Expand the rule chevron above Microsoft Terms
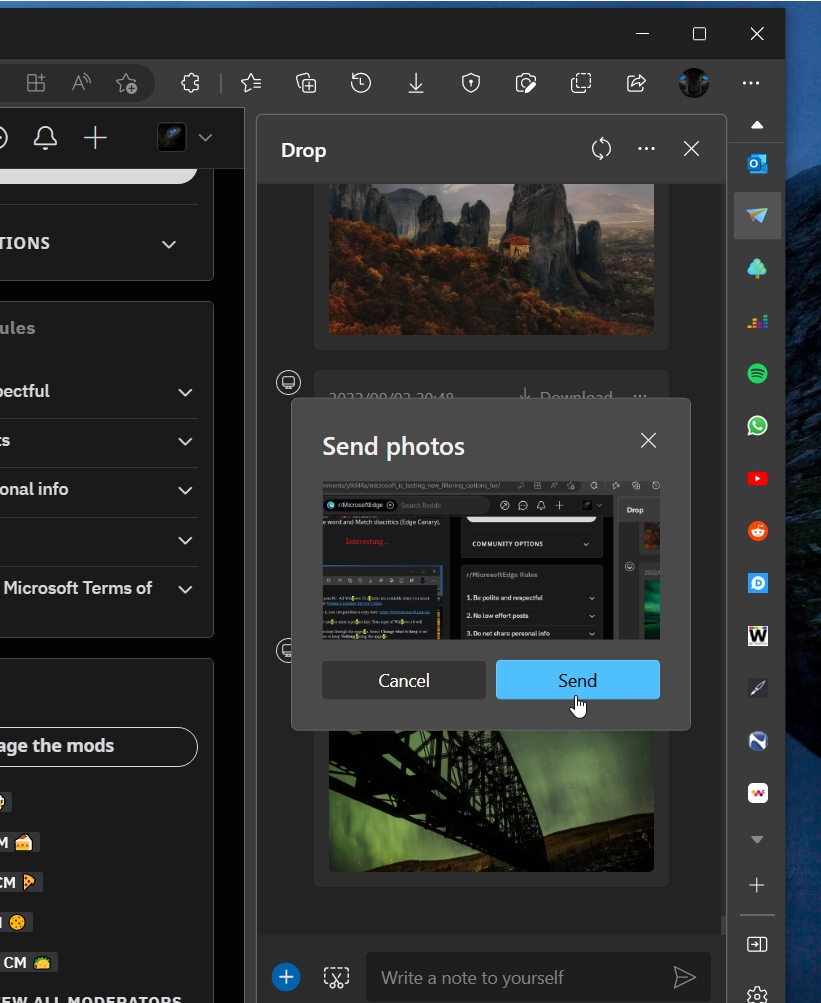821x1003 pixels. 185,541
